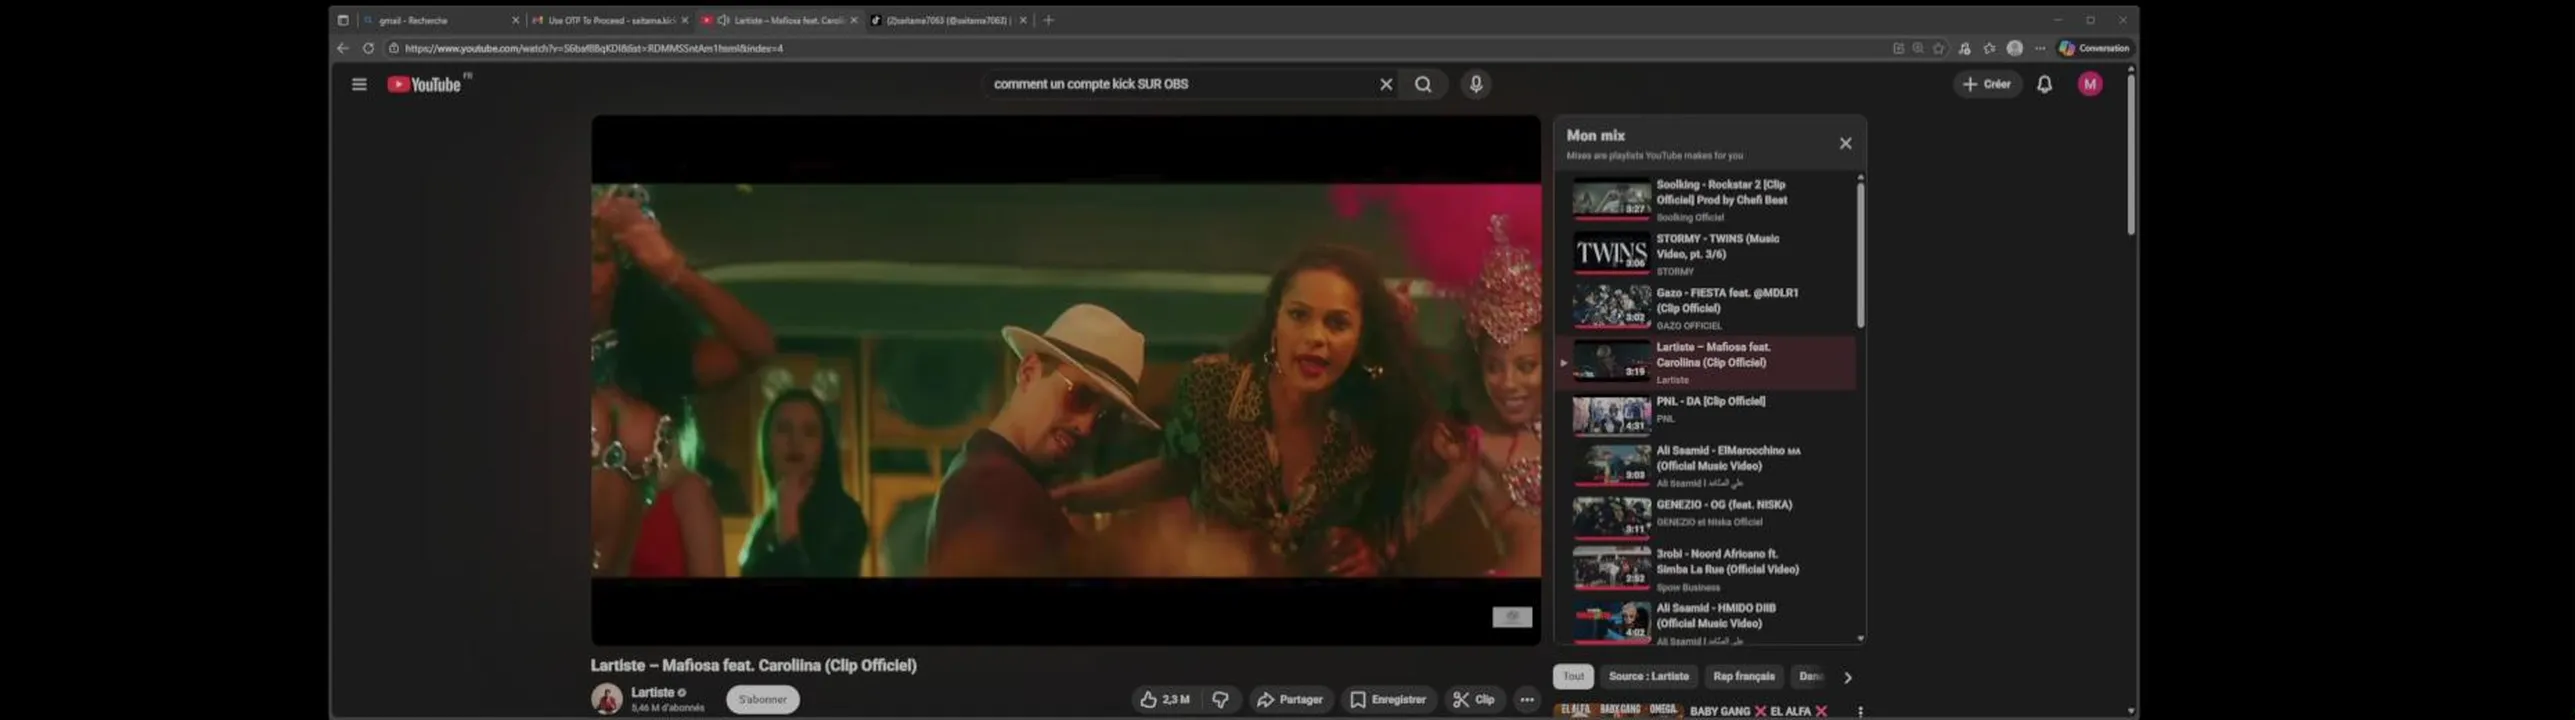Play PNL - DA [Clip Officiel] from mix

coord(1706,414)
